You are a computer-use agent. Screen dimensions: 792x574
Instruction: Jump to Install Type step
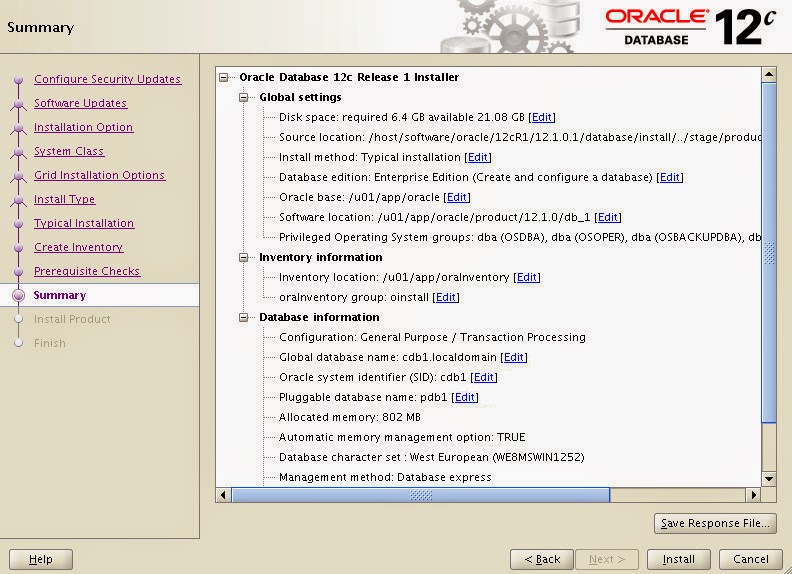point(64,199)
